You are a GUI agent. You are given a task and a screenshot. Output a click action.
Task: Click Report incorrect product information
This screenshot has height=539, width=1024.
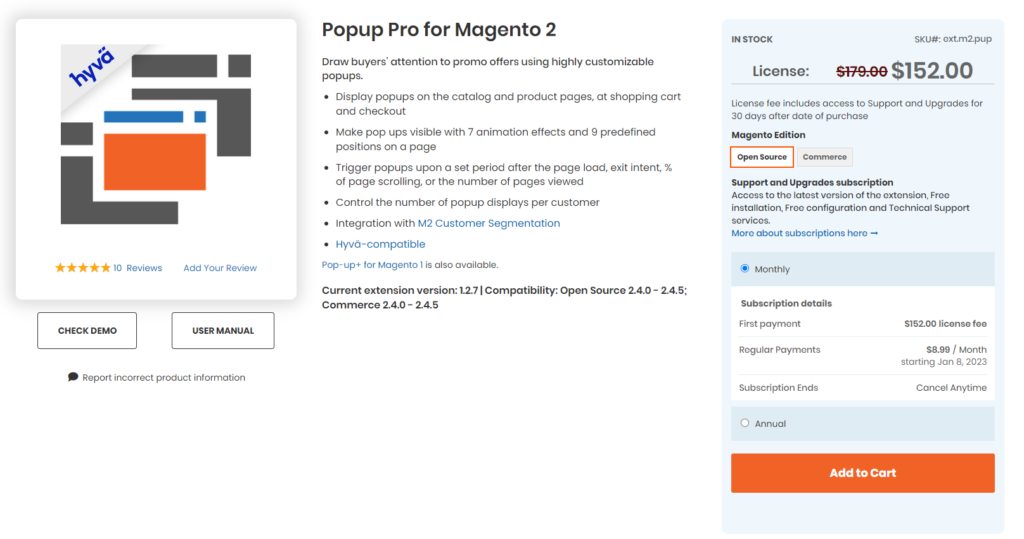163,377
